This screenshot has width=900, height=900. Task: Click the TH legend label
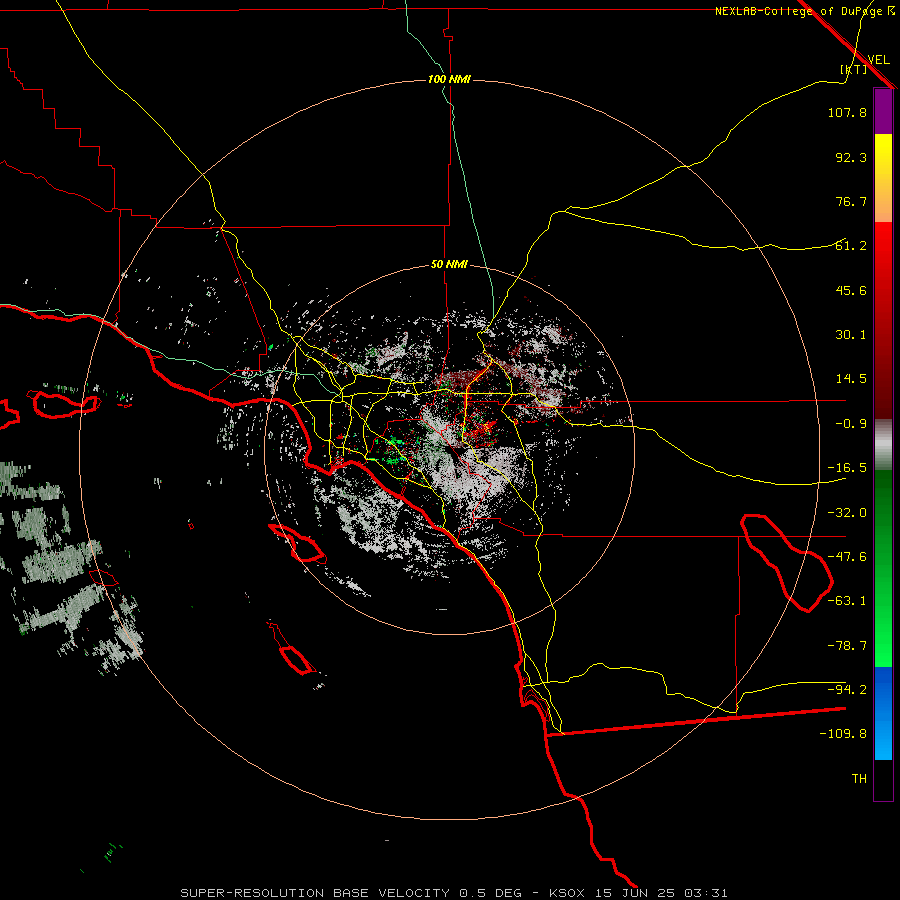[859, 779]
